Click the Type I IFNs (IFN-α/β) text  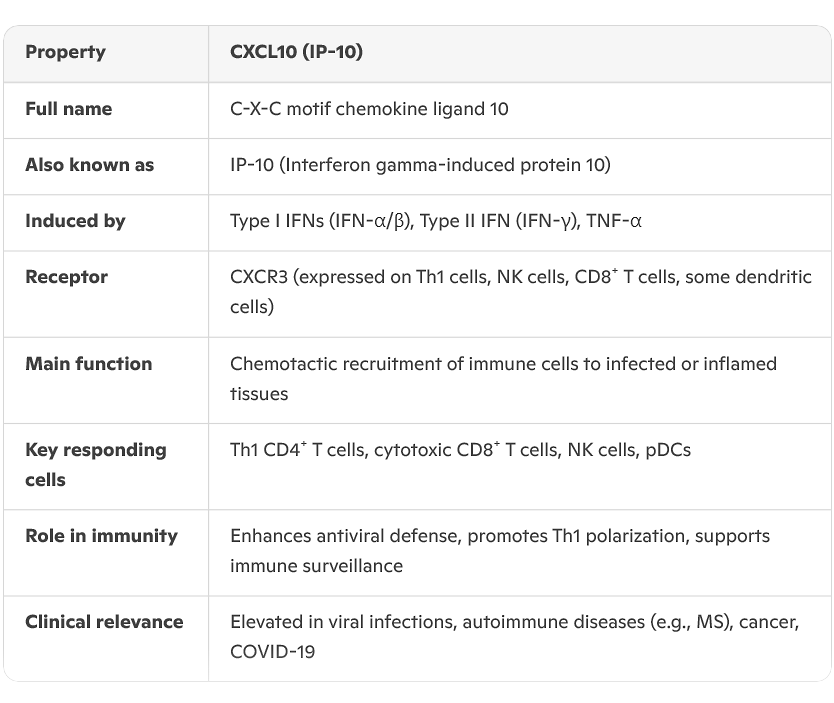tap(320, 221)
